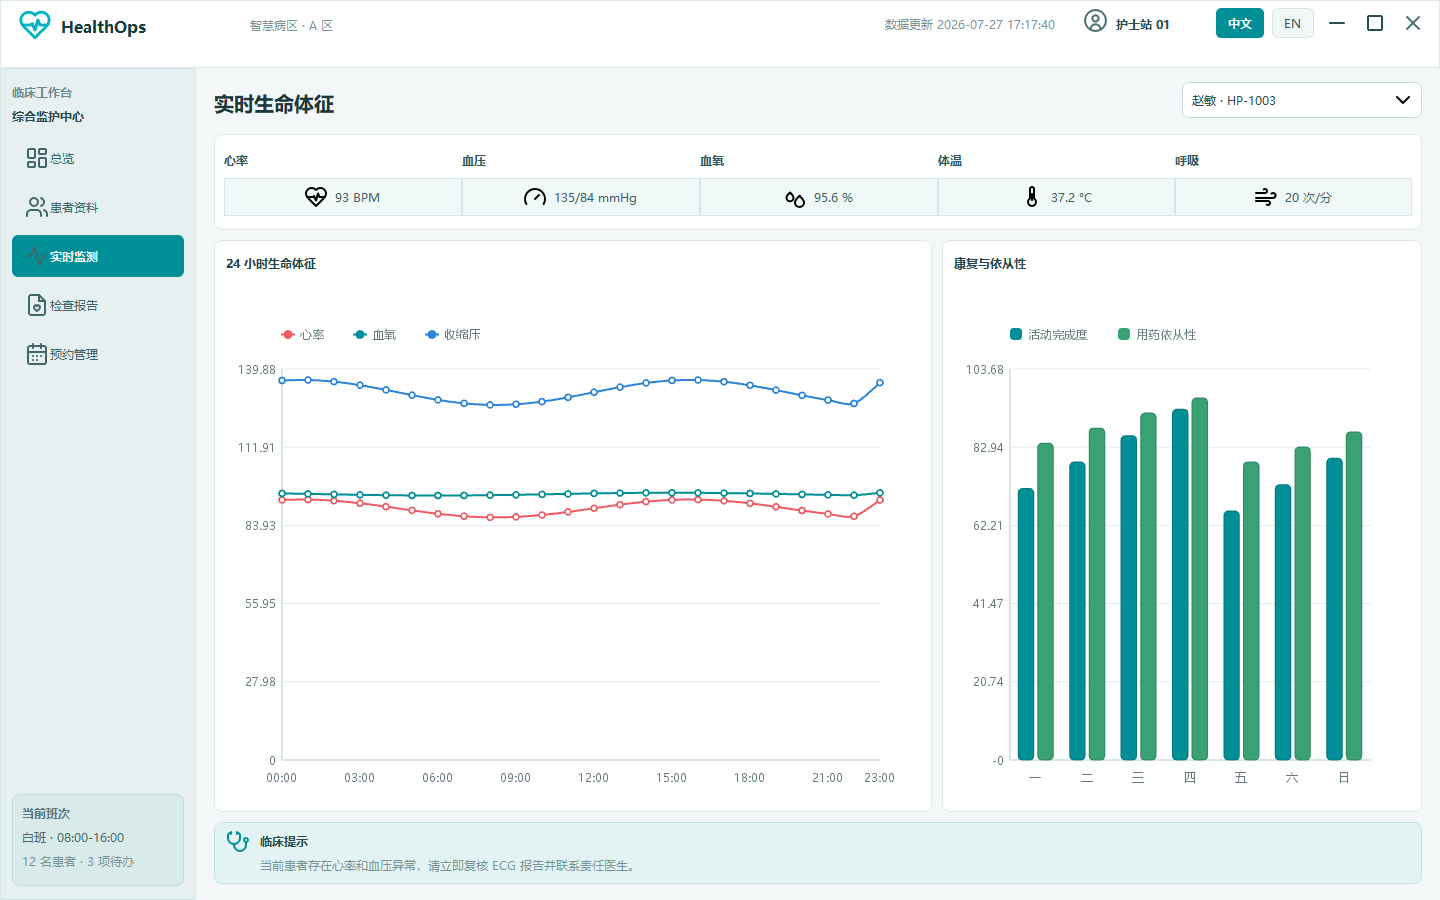Click the 检查报告 document icon
The height and width of the screenshot is (900, 1440).
coord(37,305)
